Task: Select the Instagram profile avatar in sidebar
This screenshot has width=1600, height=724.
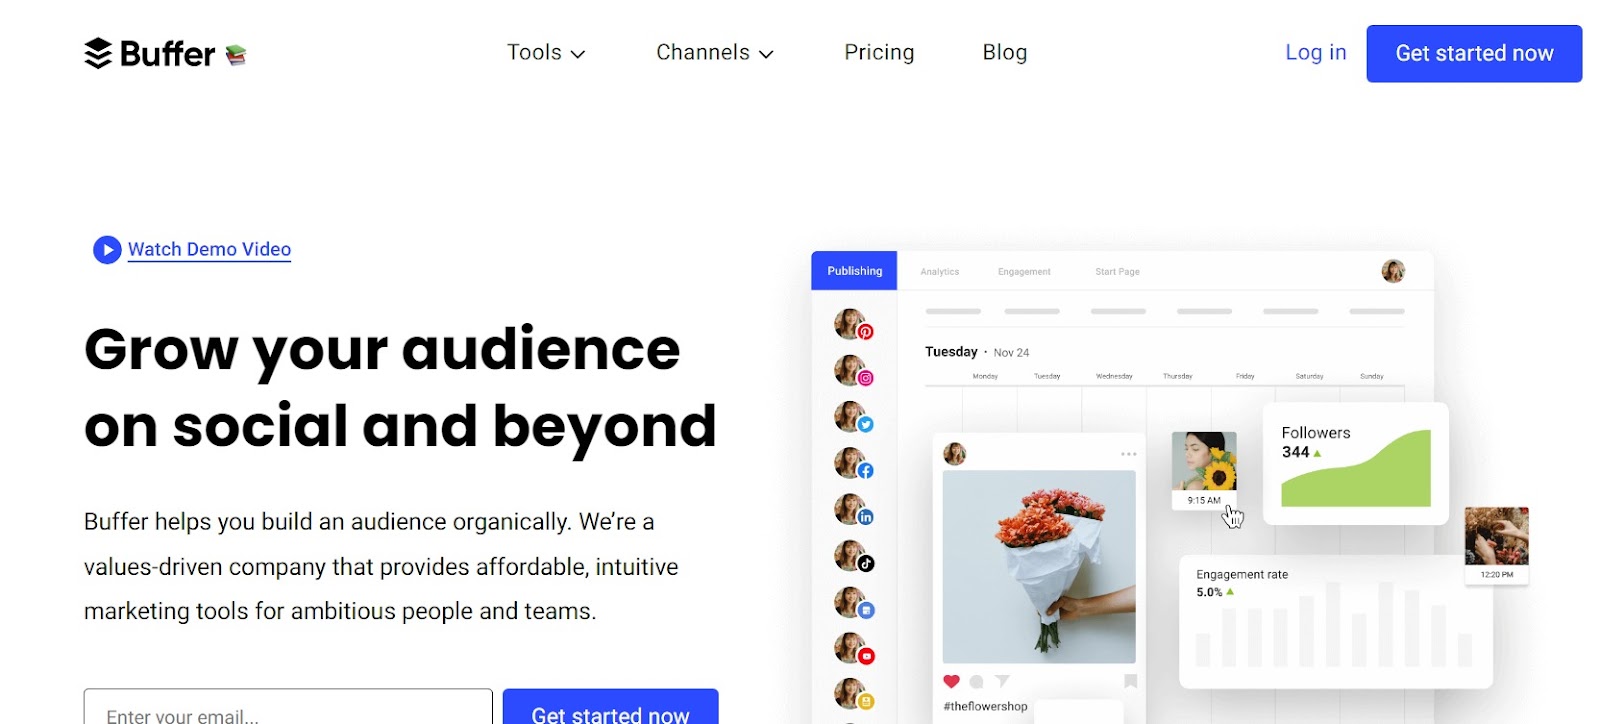Action: click(x=853, y=371)
